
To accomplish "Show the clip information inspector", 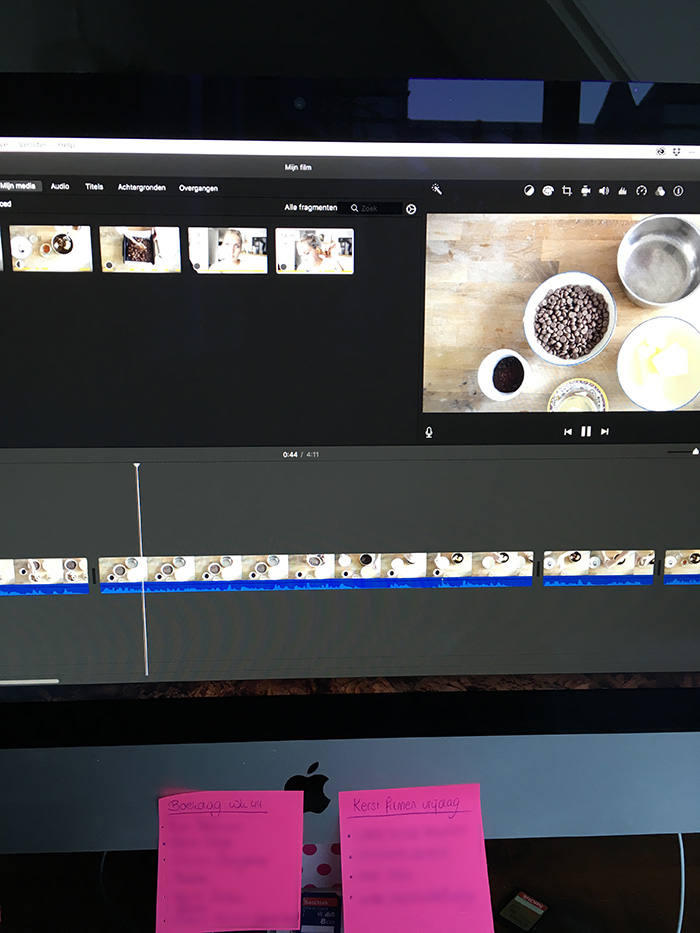I will (x=678, y=191).
